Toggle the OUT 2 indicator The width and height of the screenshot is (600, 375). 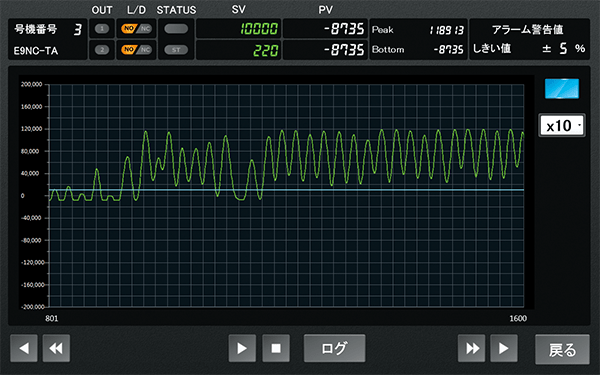(x=102, y=50)
